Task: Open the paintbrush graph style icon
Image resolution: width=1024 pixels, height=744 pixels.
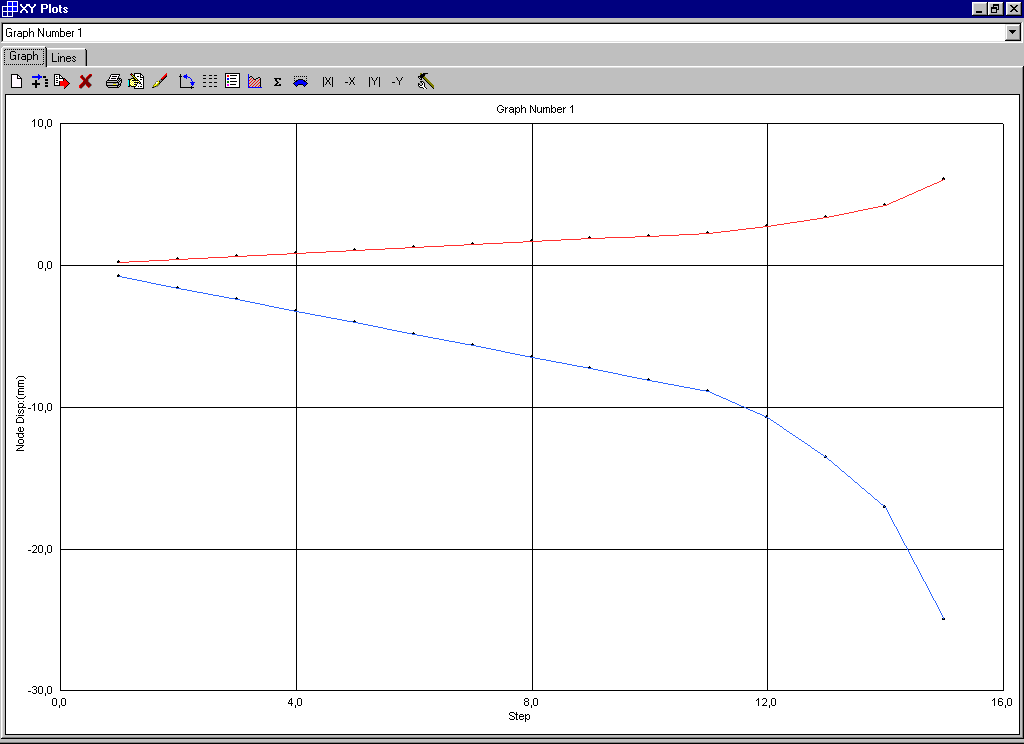Action: [x=159, y=81]
